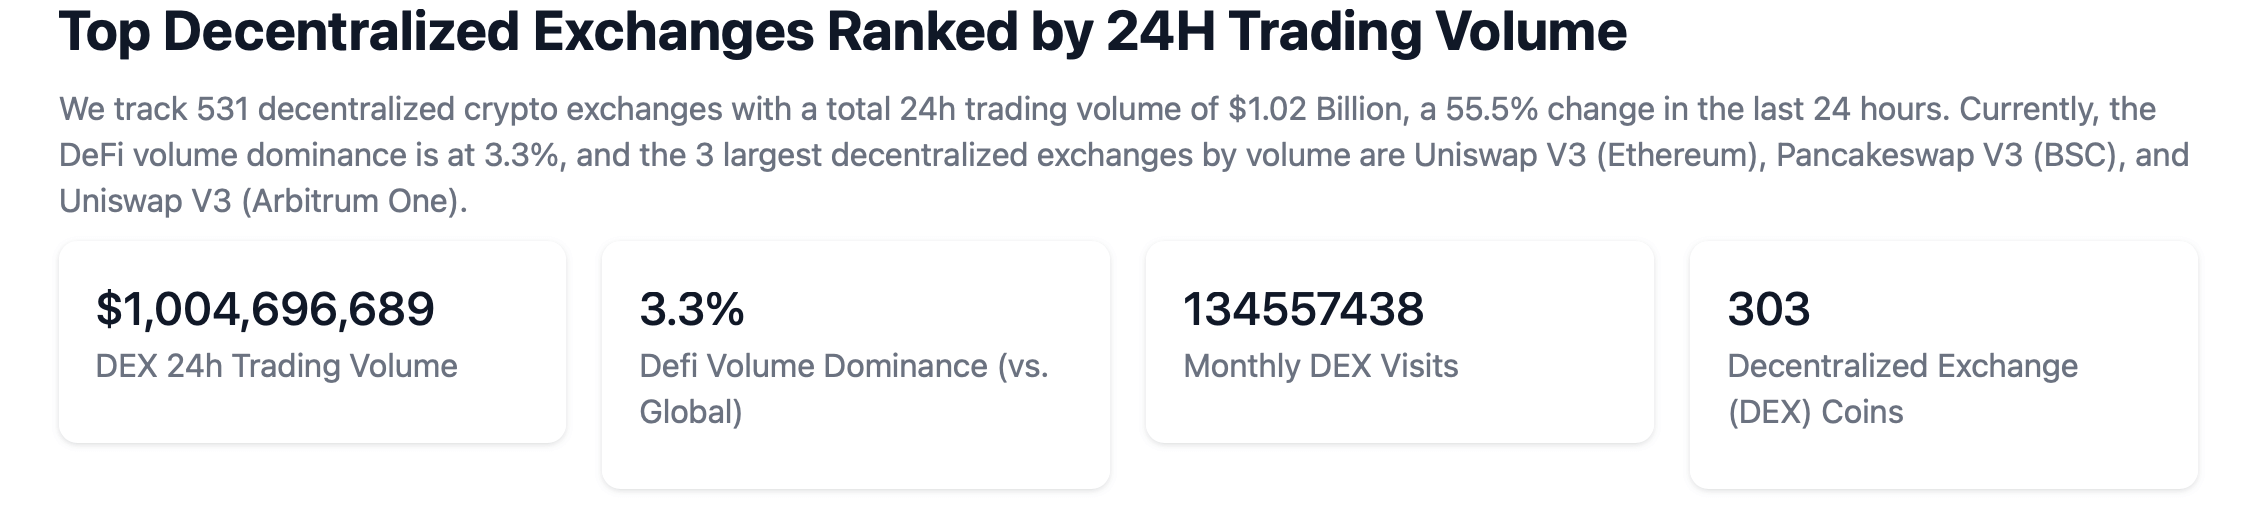This screenshot has width=2258, height=524.
Task: Click the large 3.3% dominance value
Action: coord(692,309)
